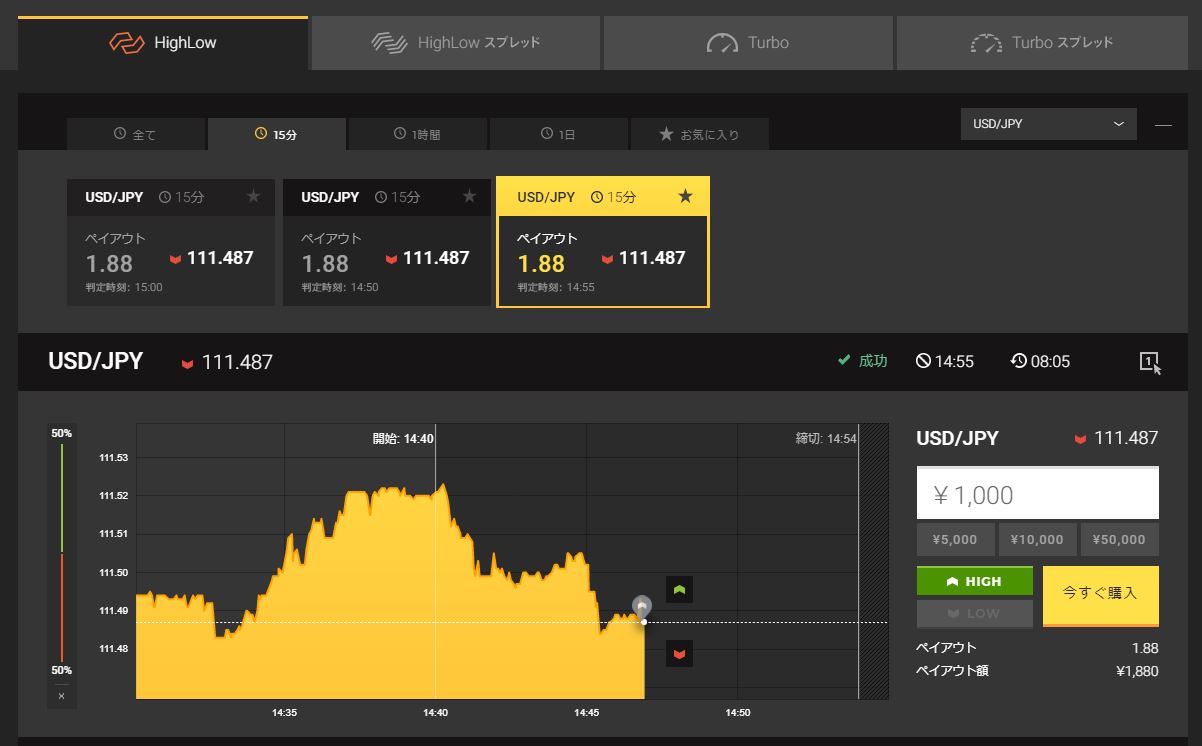The height and width of the screenshot is (746, 1202).
Task: Select the Turbo tab
Action: 748,43
